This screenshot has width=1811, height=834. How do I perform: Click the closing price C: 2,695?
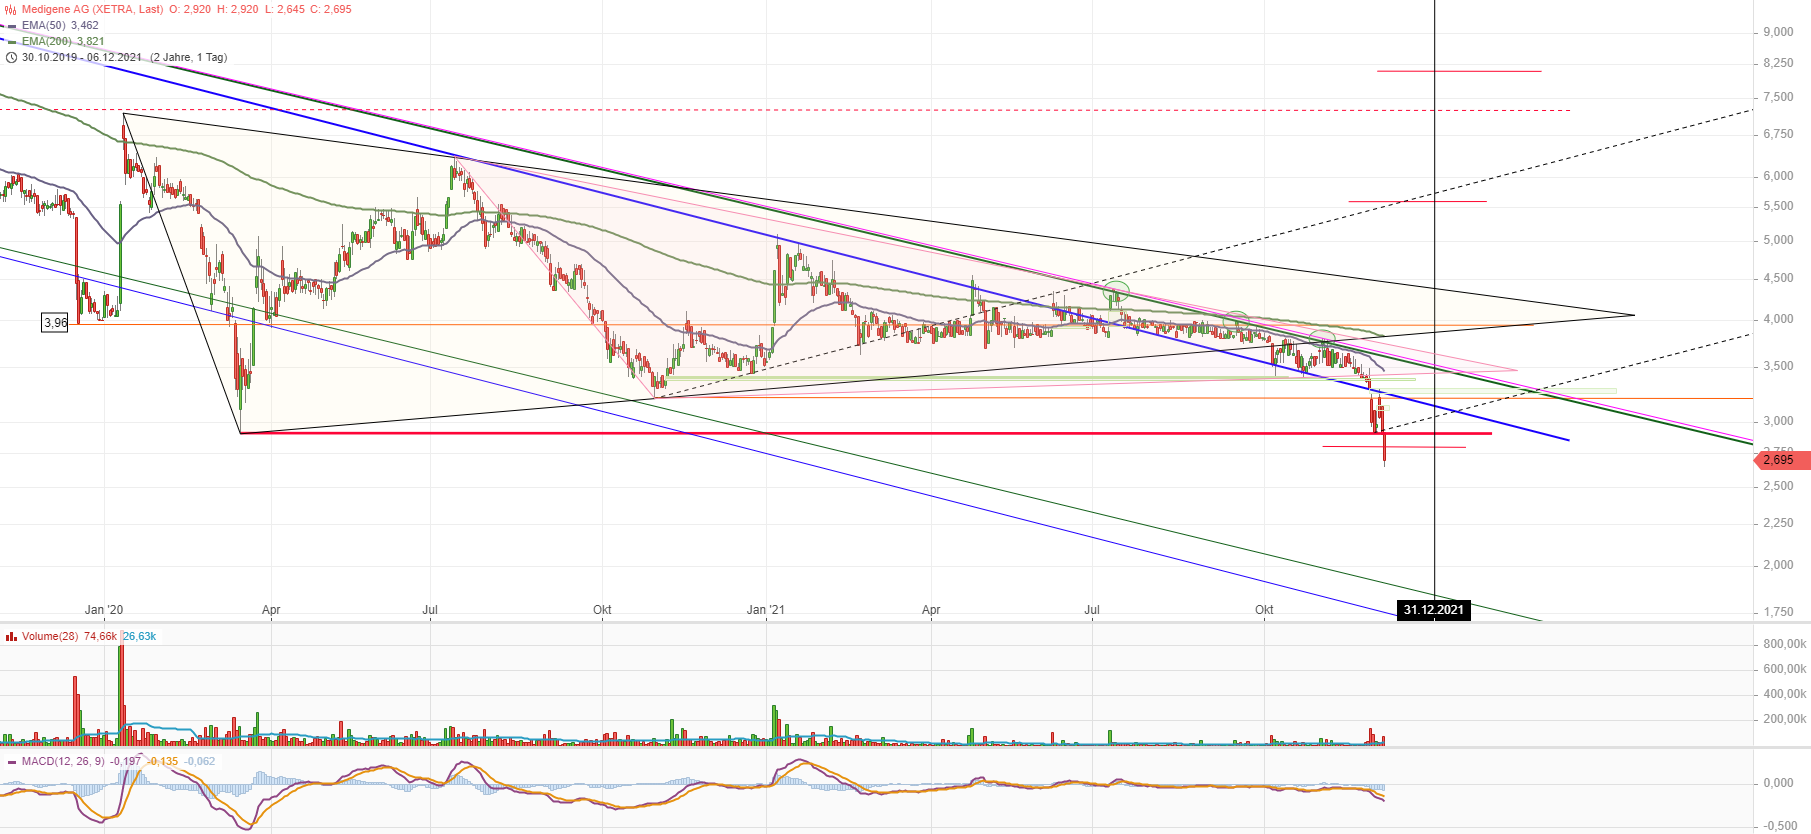330,9
